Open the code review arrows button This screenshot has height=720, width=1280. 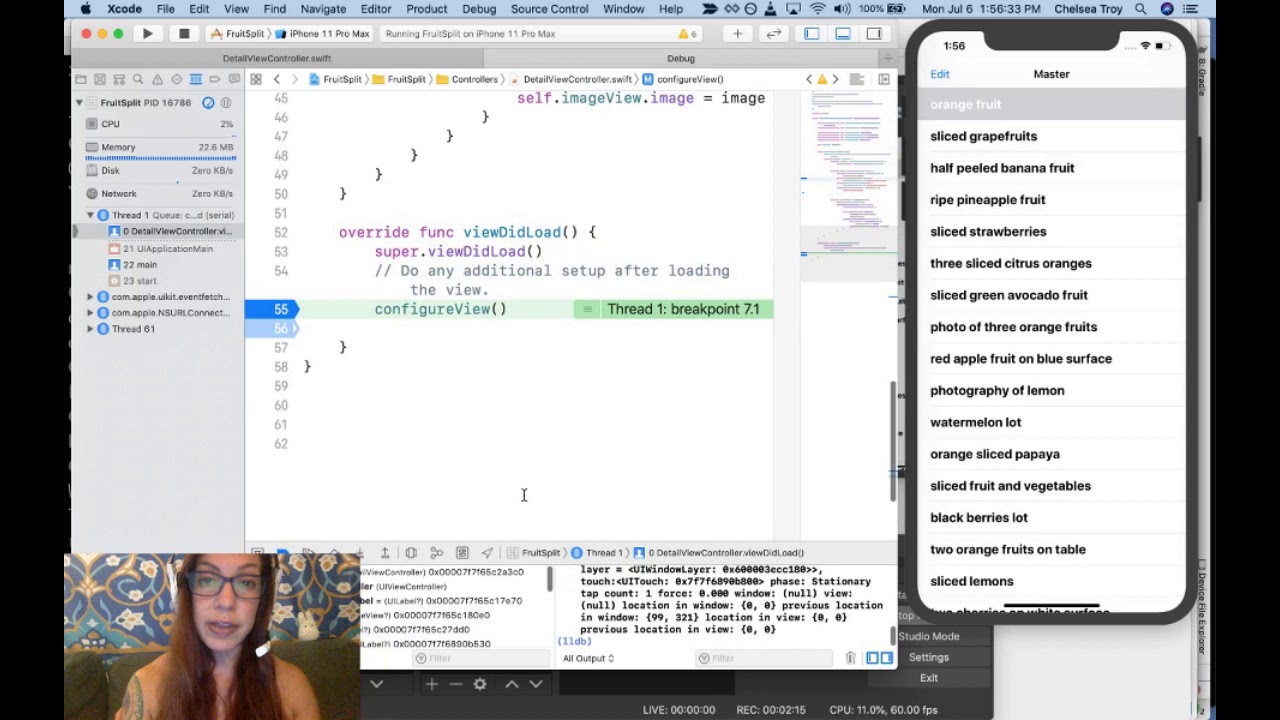tap(773, 34)
